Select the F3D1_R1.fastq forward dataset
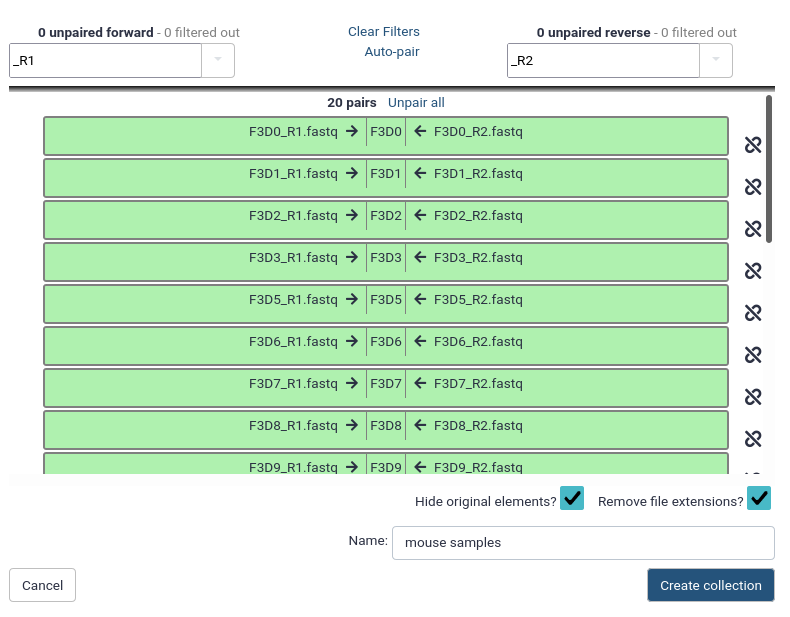The width and height of the screenshot is (790, 617). 293,174
